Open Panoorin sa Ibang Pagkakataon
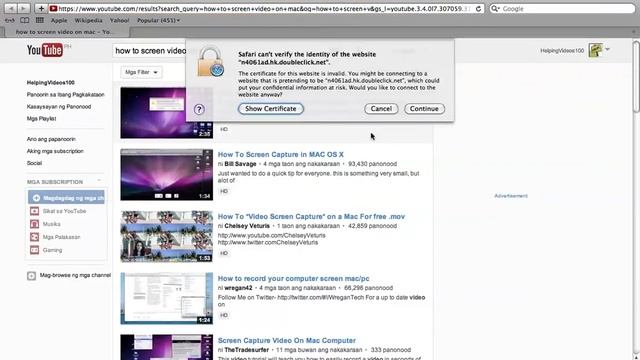 (x=65, y=94)
